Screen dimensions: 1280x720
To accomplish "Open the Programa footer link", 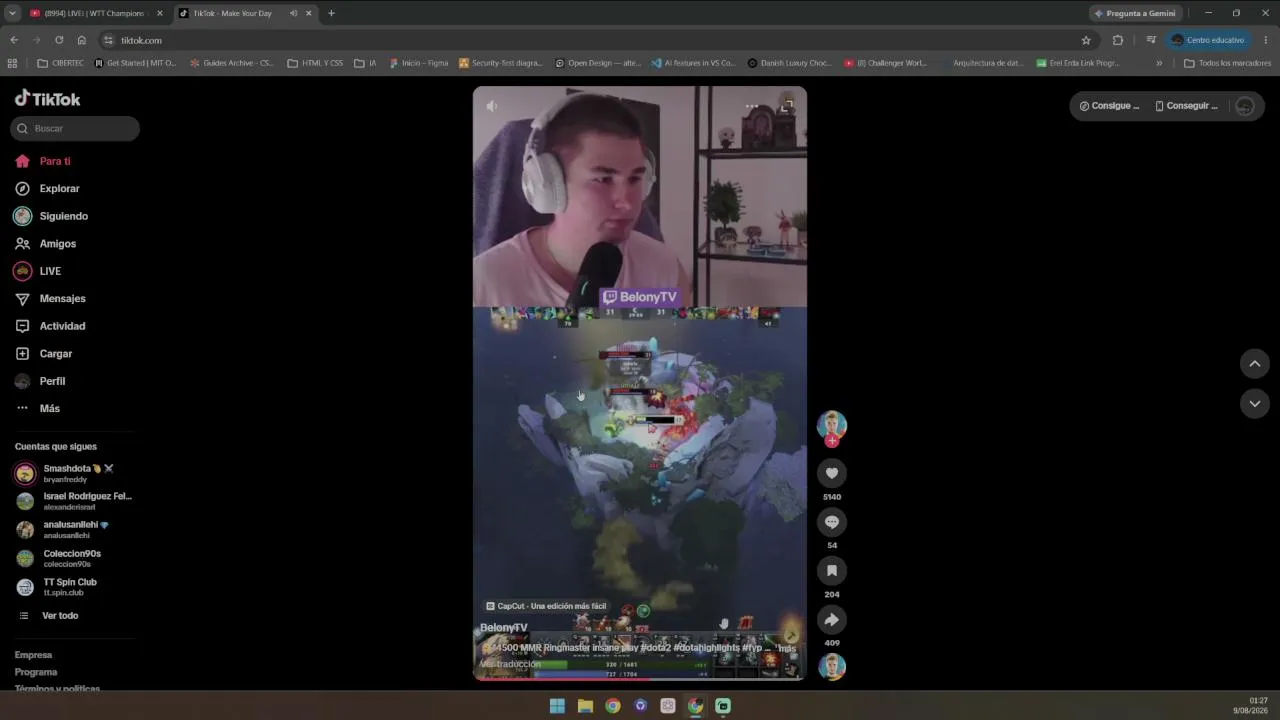I will point(36,672).
